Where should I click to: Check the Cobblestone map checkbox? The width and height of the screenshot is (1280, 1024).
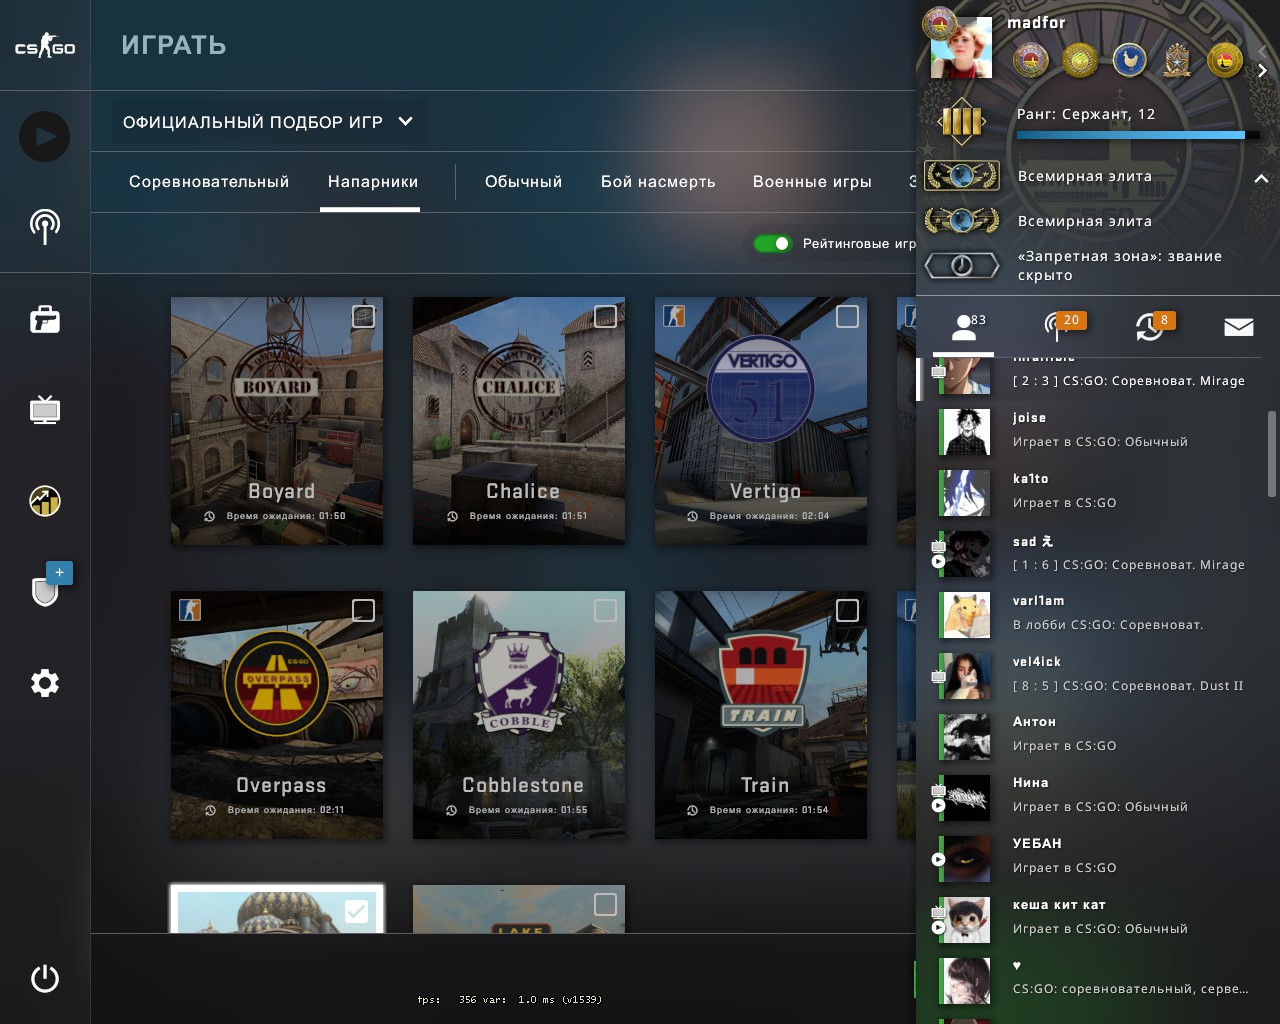coord(605,610)
